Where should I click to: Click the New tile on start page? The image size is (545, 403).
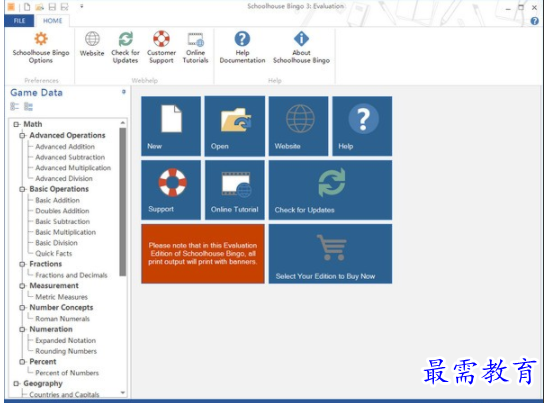[x=171, y=126]
